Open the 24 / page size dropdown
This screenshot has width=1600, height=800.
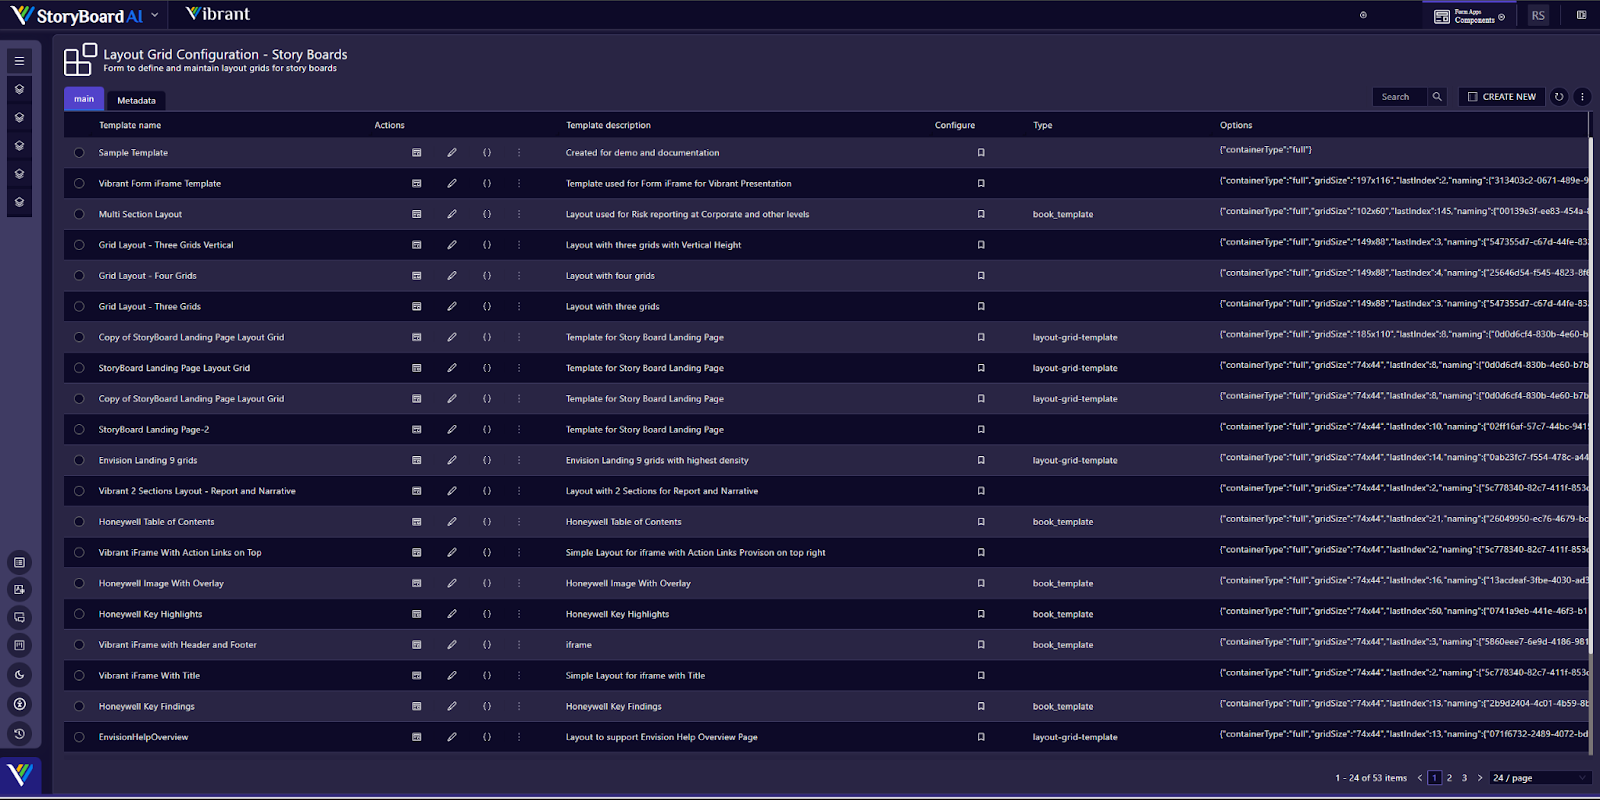[x=1539, y=778]
